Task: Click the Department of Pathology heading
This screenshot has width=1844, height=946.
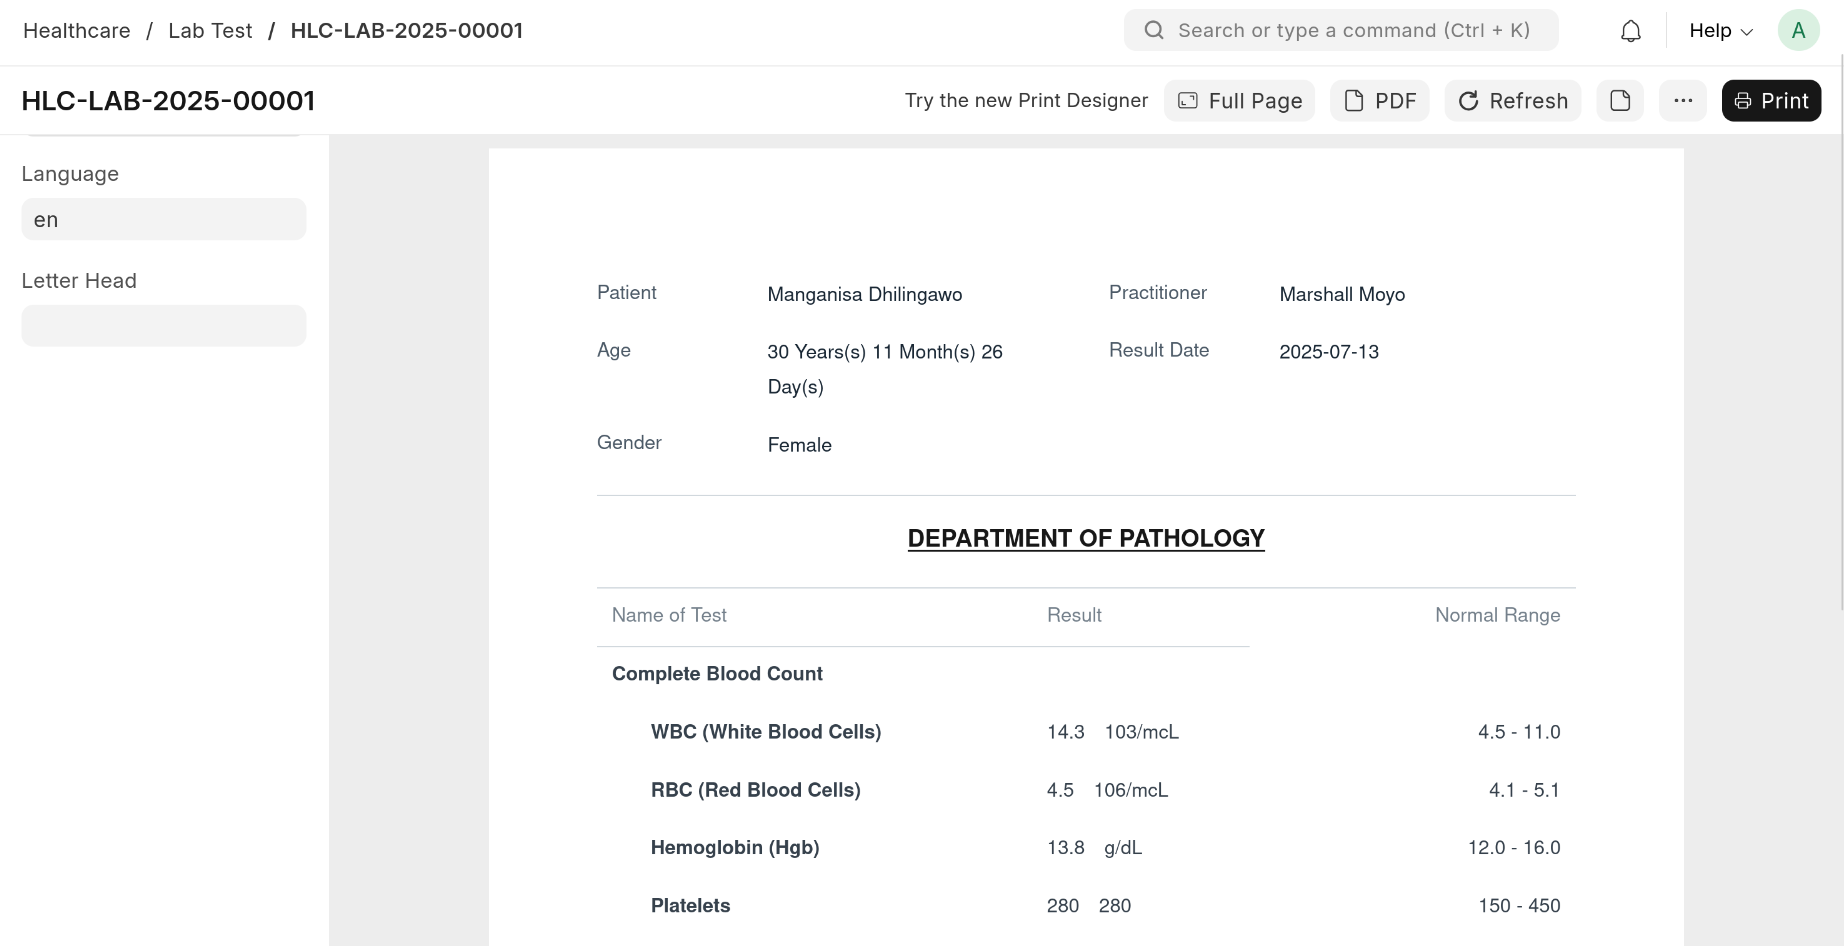Action: click(x=1086, y=538)
